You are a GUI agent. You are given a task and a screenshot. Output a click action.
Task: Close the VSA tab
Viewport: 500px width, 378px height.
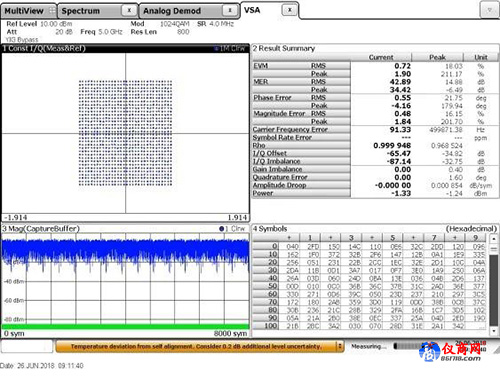click(x=290, y=10)
